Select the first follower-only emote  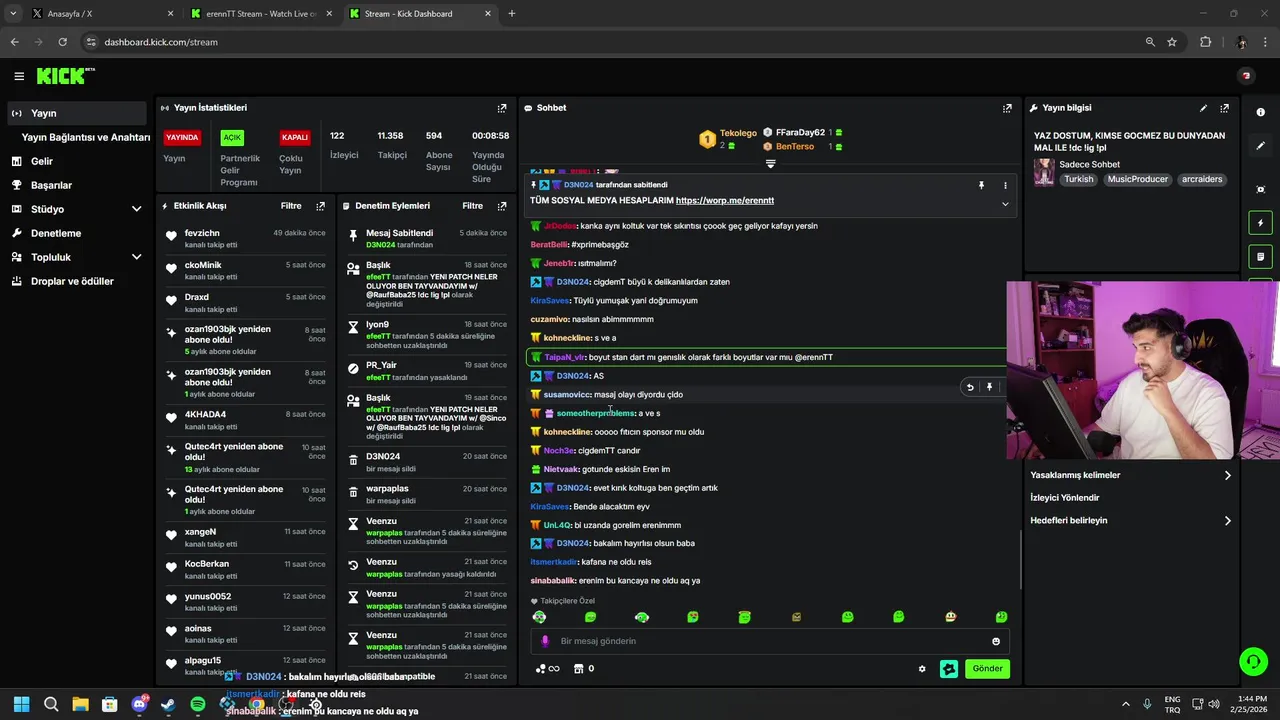[x=539, y=617]
